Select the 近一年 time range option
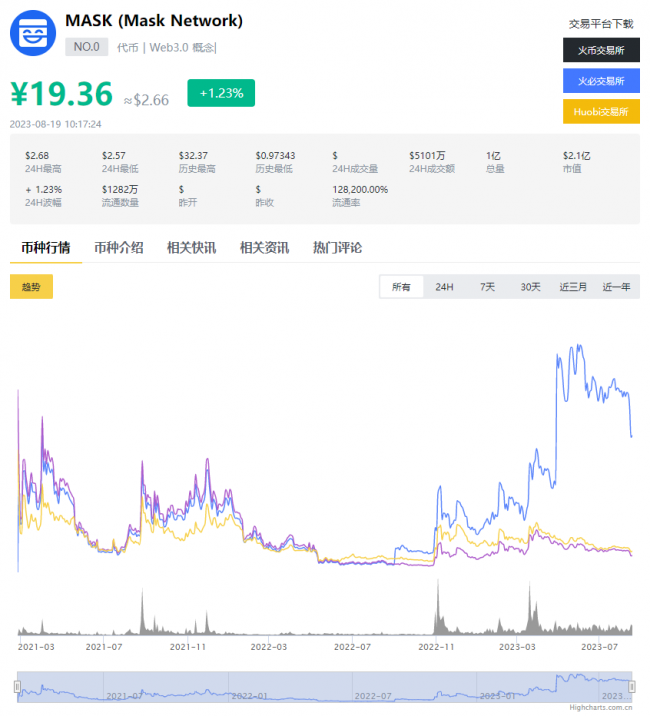The image size is (650, 716). click(616, 287)
